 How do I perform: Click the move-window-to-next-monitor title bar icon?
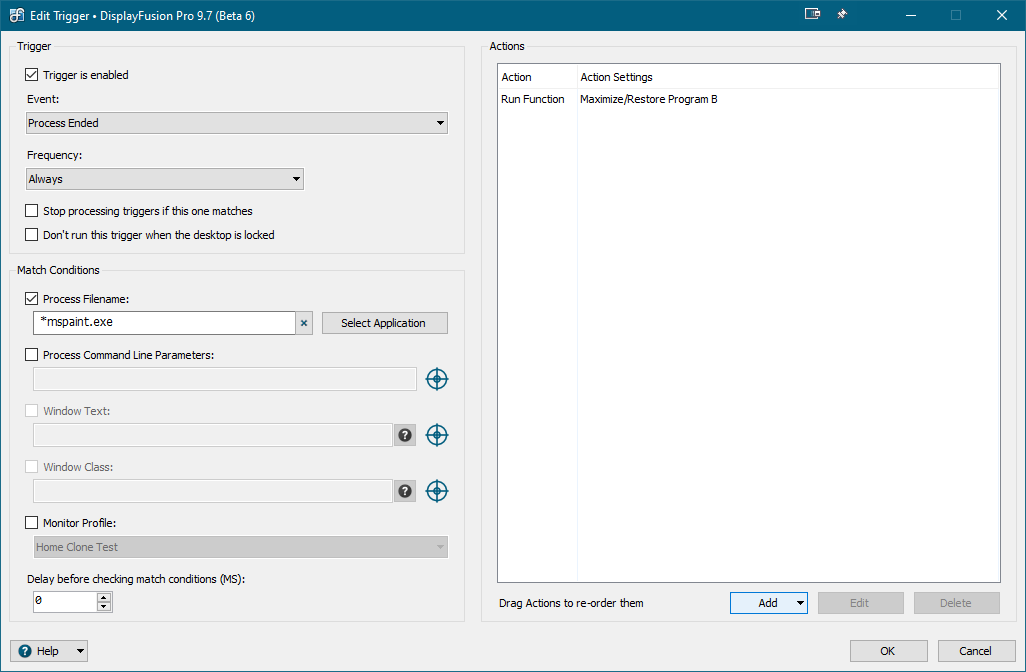click(812, 15)
